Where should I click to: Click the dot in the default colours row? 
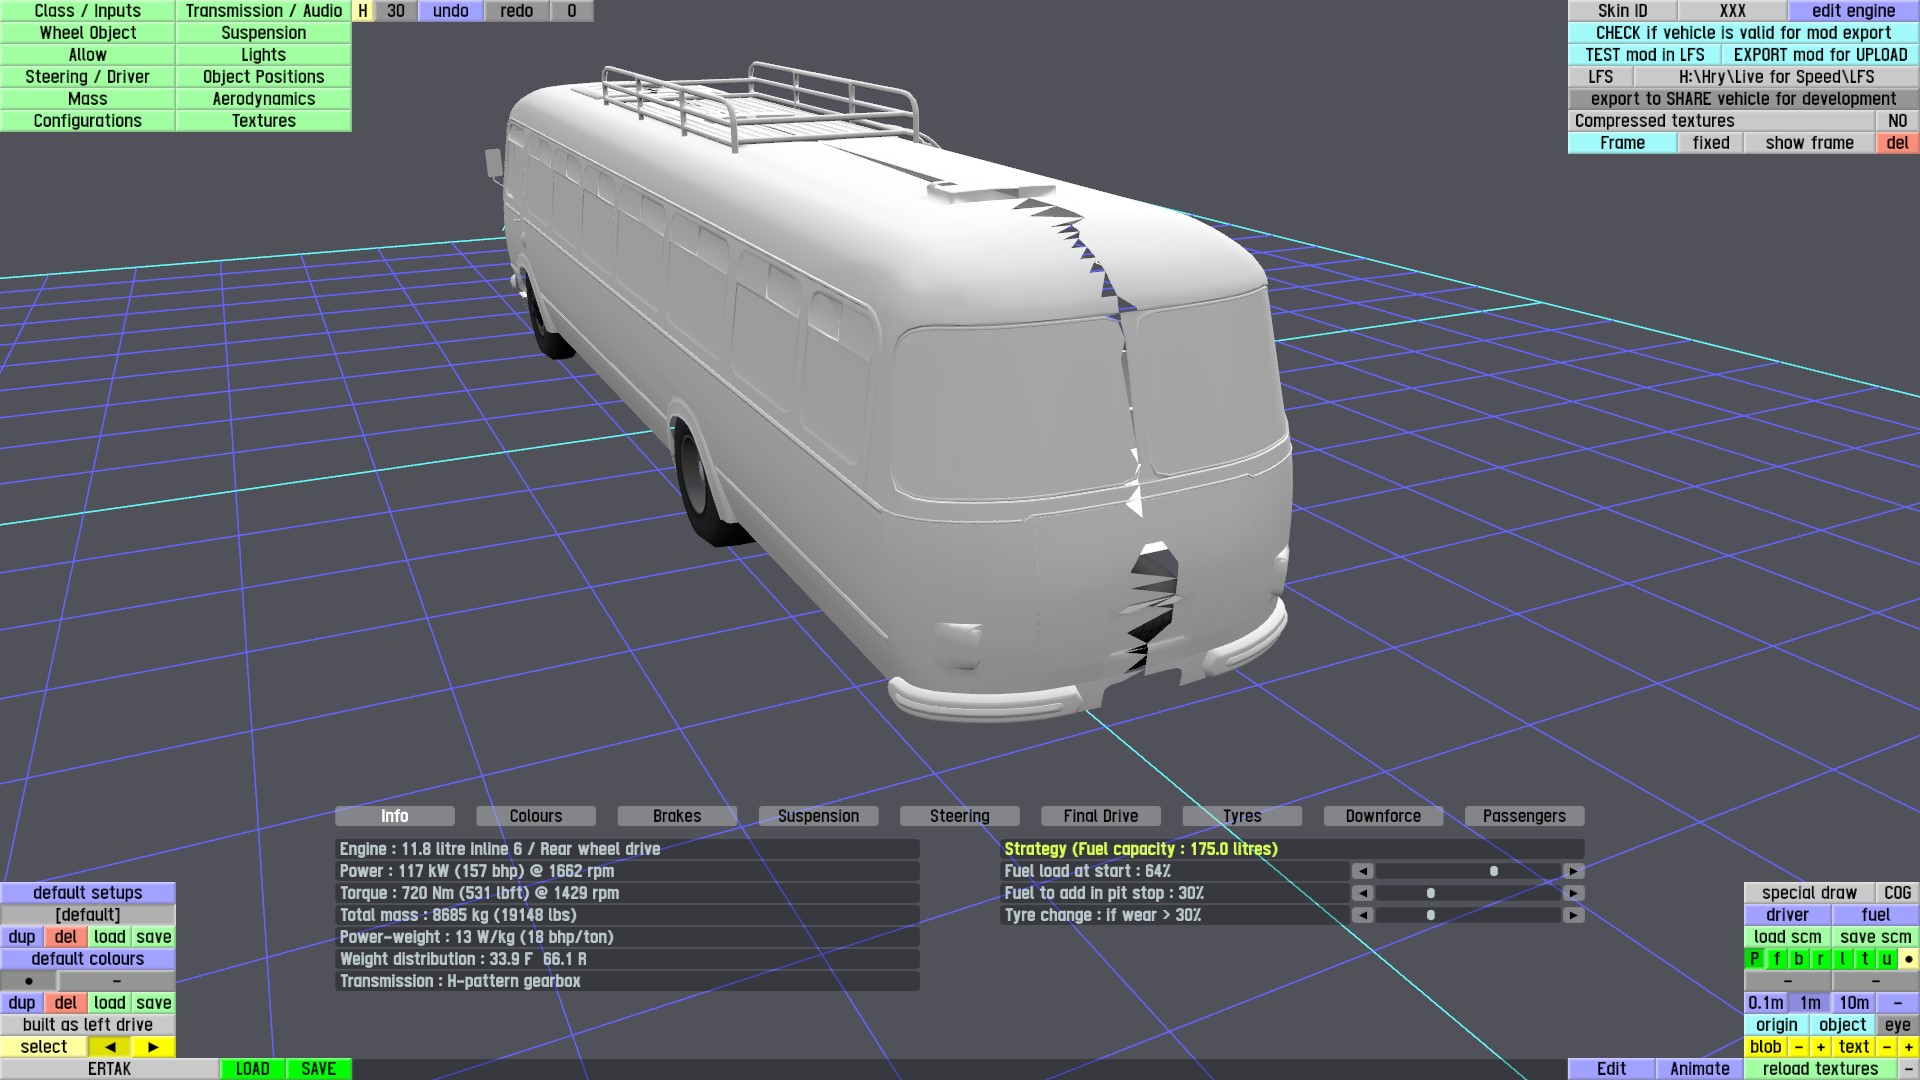[28, 981]
